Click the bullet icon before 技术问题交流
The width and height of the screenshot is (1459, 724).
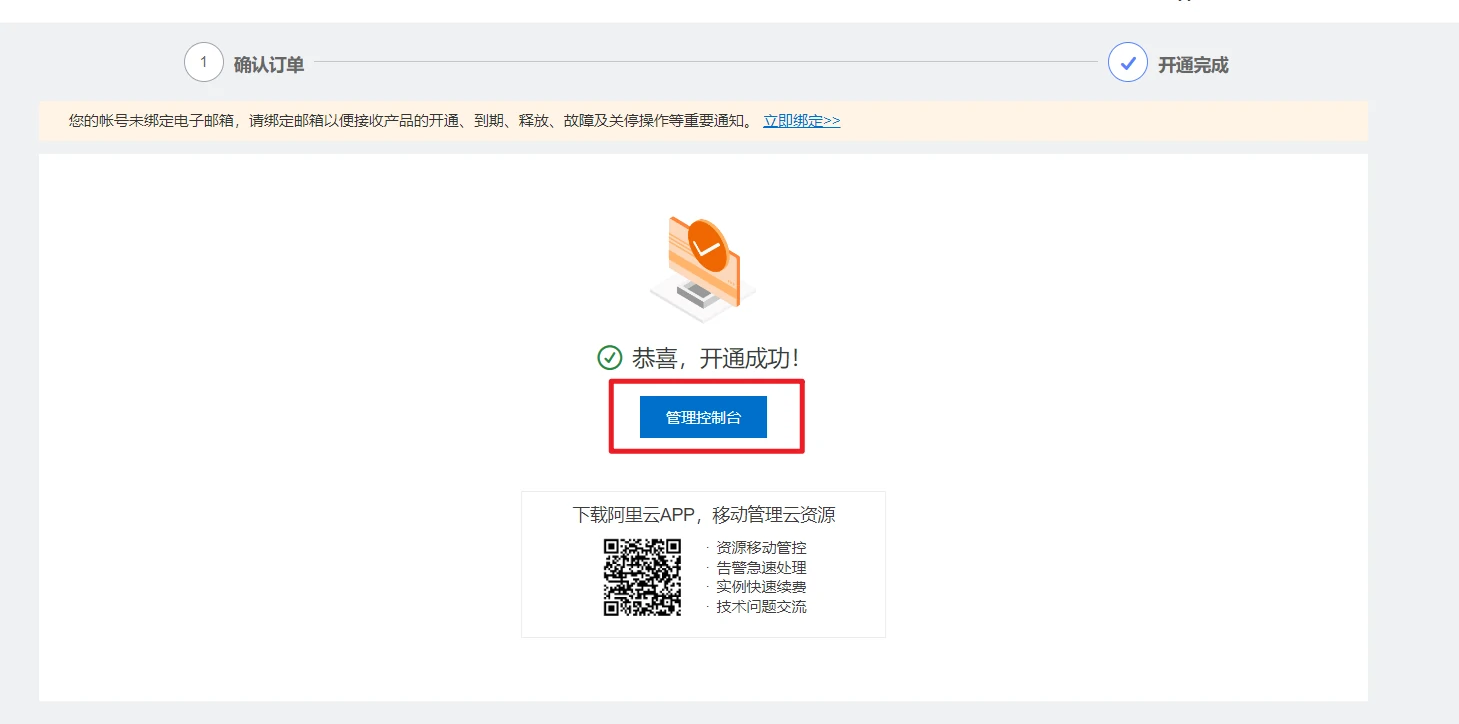click(x=706, y=605)
